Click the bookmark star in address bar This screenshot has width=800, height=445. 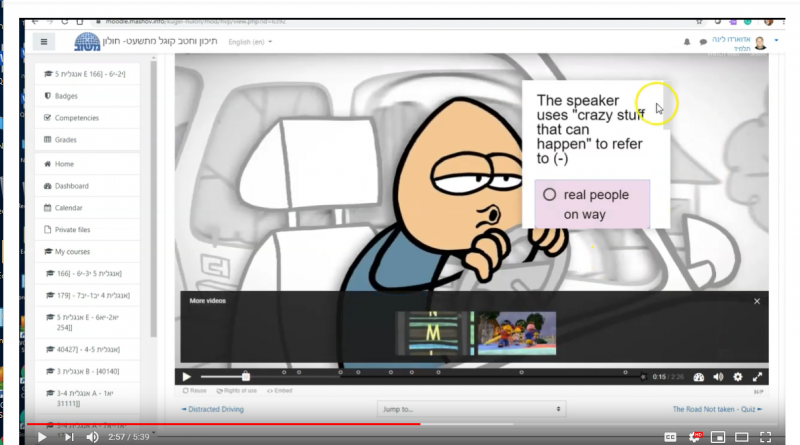pos(699,21)
